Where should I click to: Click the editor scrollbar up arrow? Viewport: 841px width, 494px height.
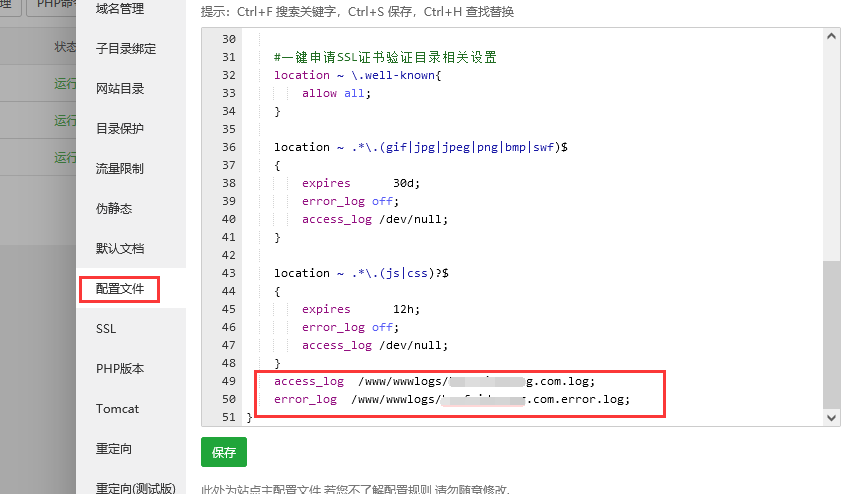(x=832, y=36)
